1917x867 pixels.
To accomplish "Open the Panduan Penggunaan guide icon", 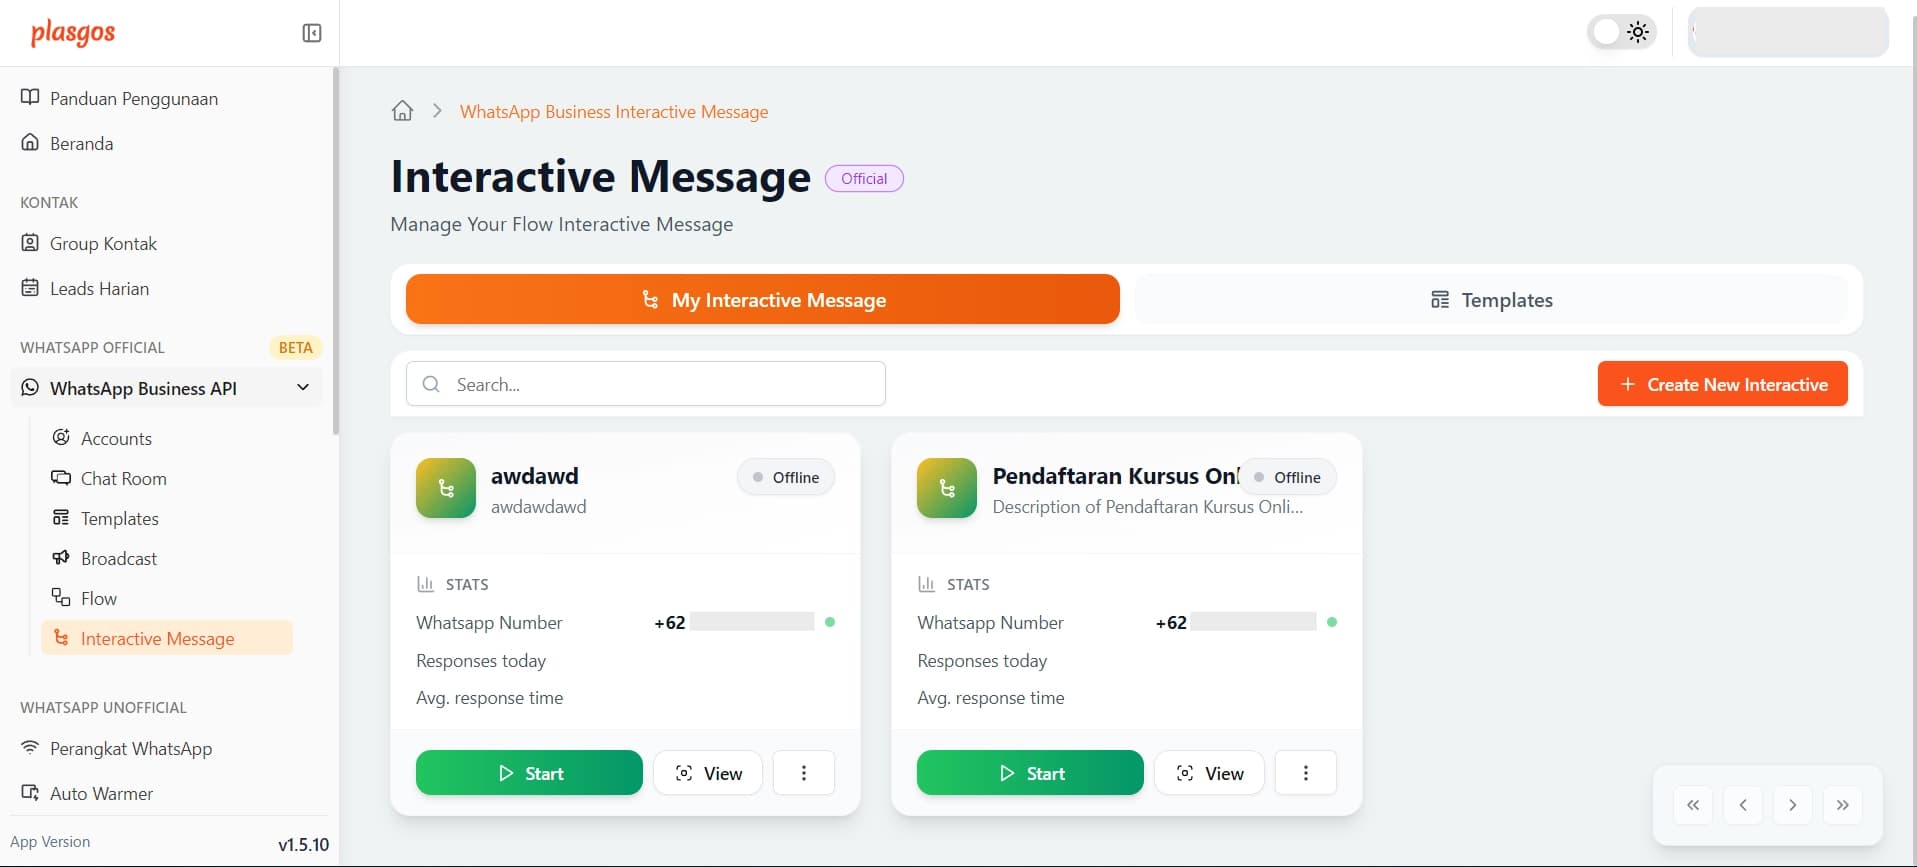I will coord(29,97).
